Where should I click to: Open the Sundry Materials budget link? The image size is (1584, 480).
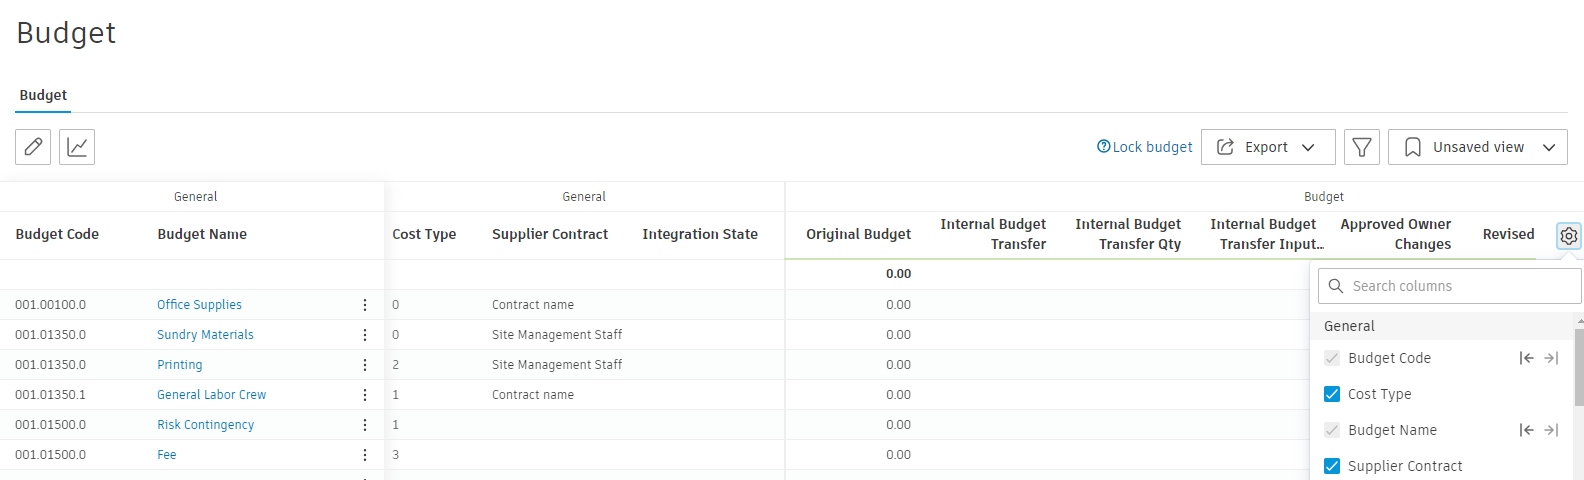205,335
